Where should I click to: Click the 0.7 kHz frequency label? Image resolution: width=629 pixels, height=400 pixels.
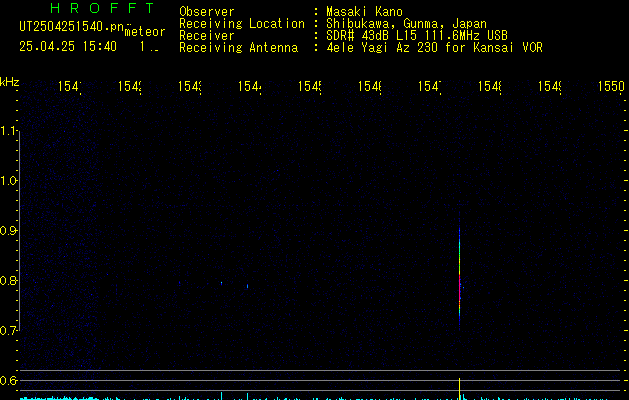[x=9, y=331]
